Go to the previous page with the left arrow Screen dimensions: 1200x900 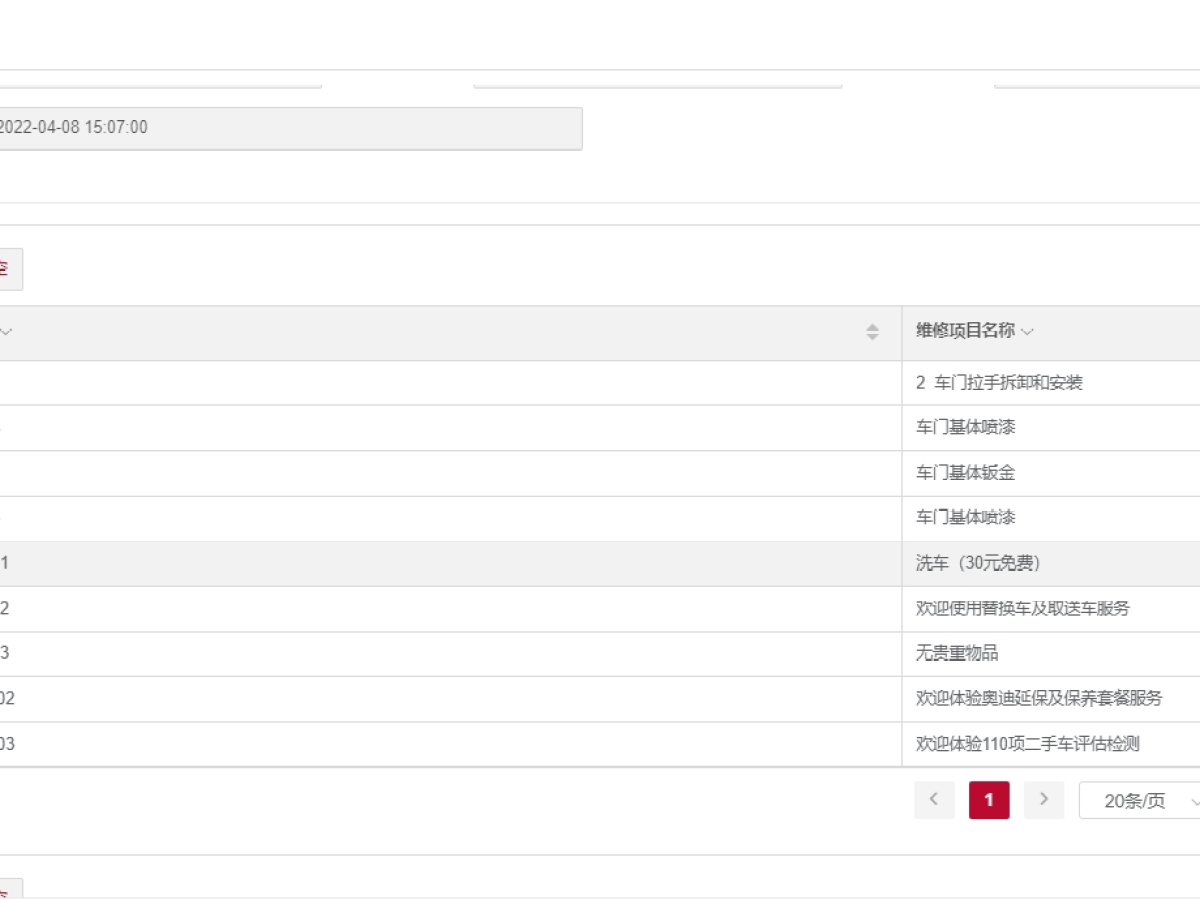tap(934, 800)
